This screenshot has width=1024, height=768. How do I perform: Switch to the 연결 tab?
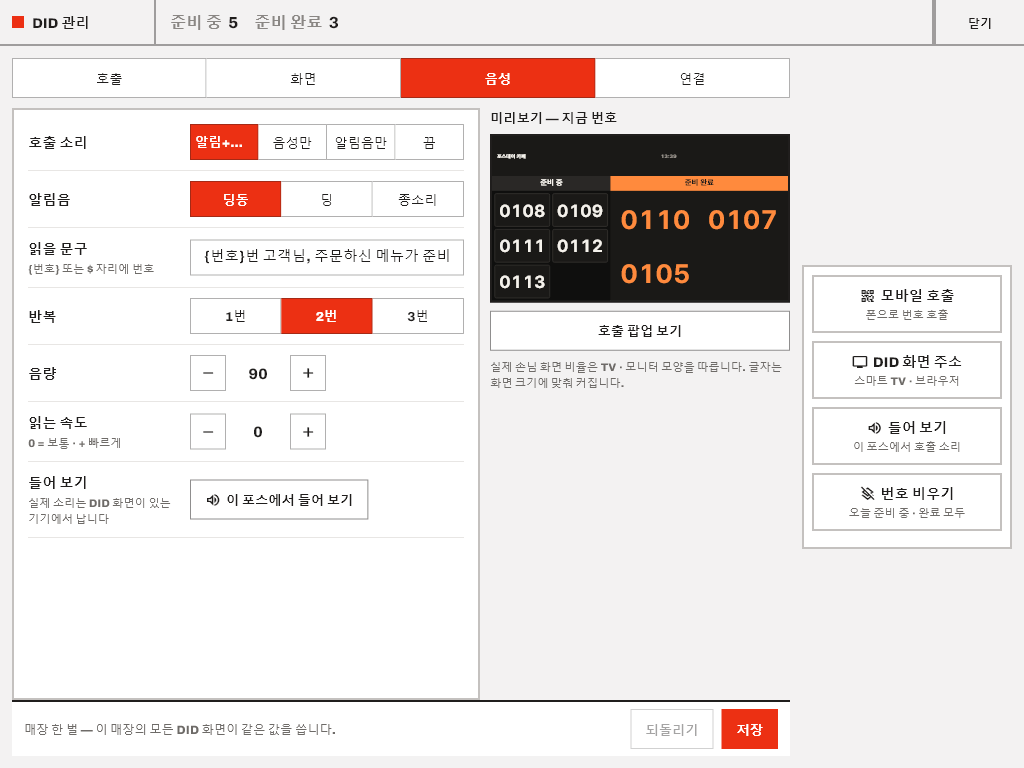coord(692,78)
